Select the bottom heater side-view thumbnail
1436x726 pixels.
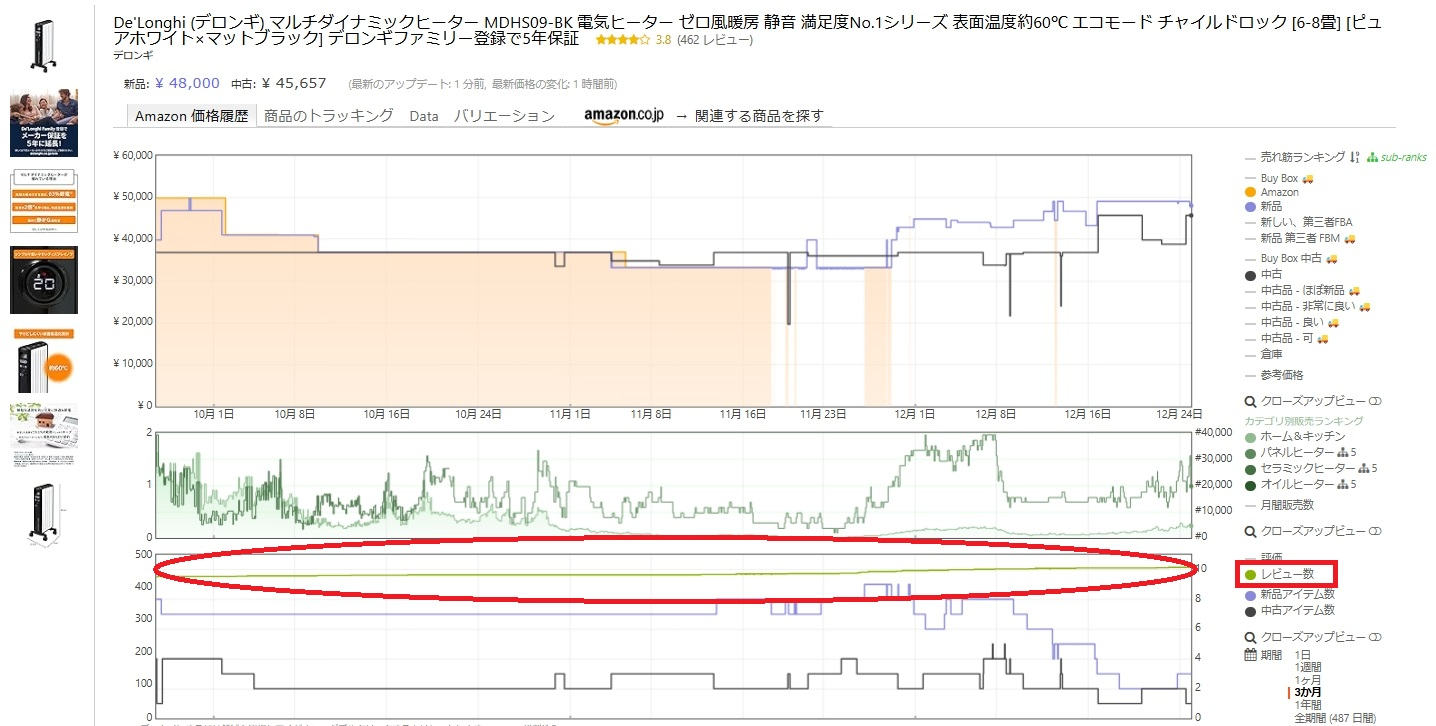(x=43, y=514)
